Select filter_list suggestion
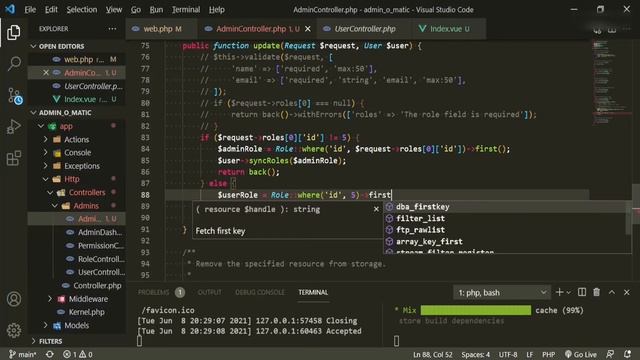This screenshot has height=360, width=640. click(x=505, y=218)
